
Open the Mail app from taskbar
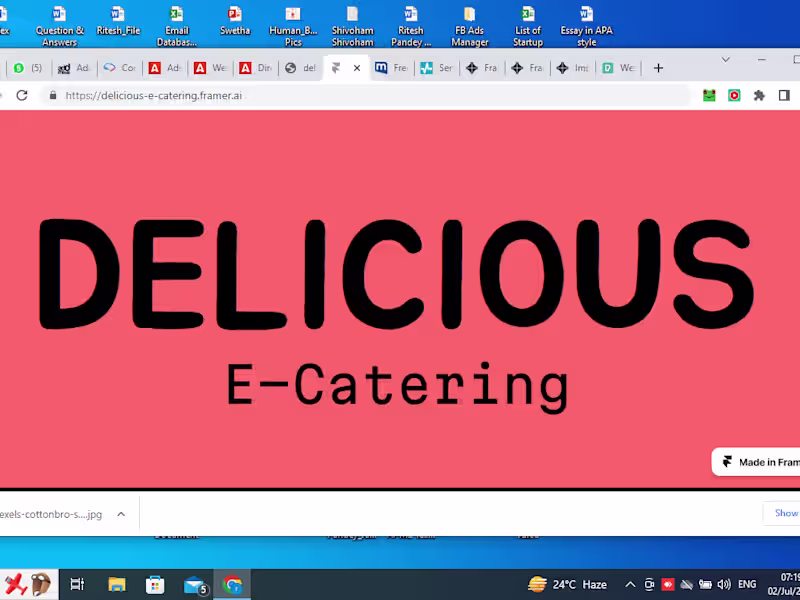coord(194,584)
